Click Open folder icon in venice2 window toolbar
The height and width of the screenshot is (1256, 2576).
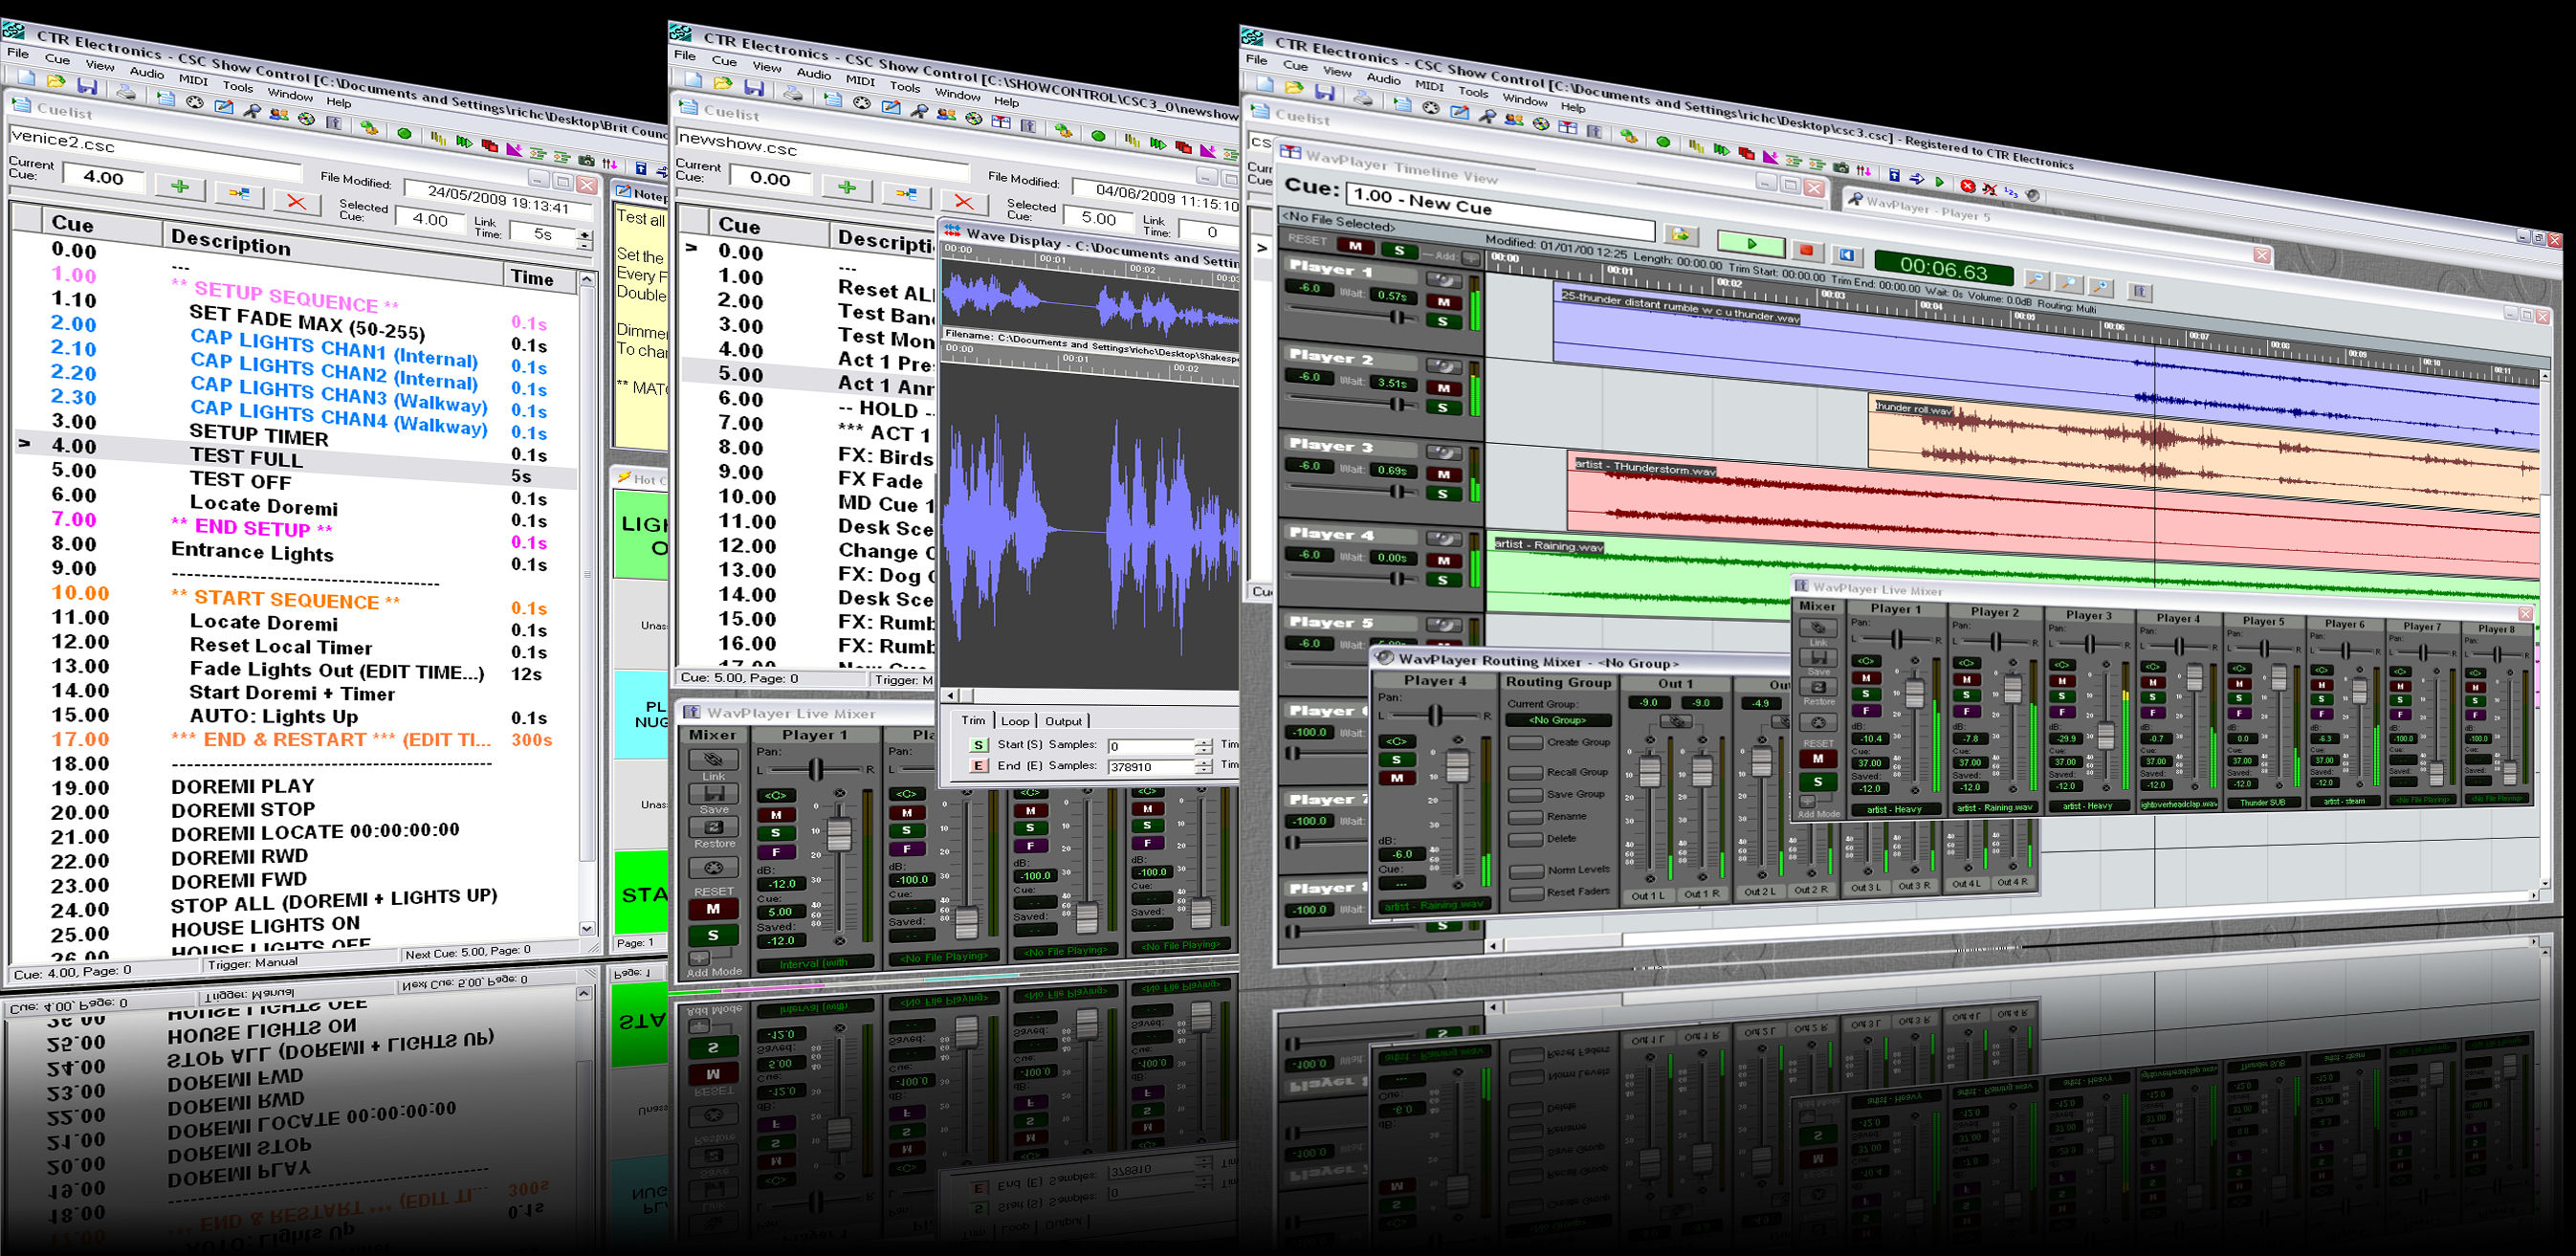56,82
